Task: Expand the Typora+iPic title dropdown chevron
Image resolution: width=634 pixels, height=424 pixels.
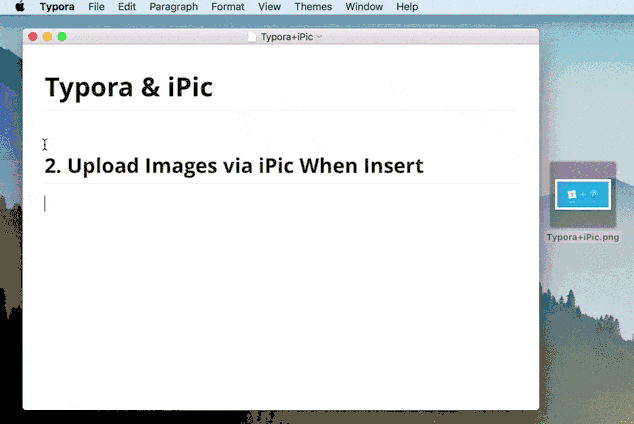Action: [319, 37]
